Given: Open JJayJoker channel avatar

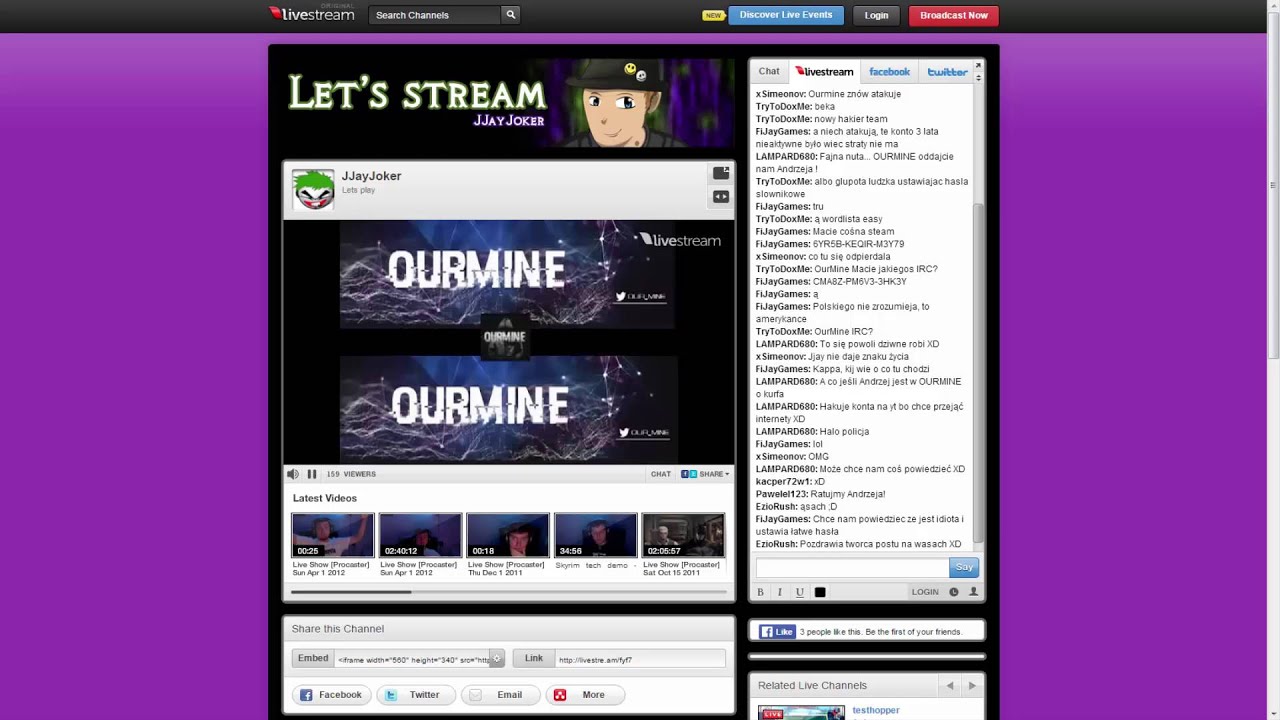Looking at the screenshot, I should 313,189.
